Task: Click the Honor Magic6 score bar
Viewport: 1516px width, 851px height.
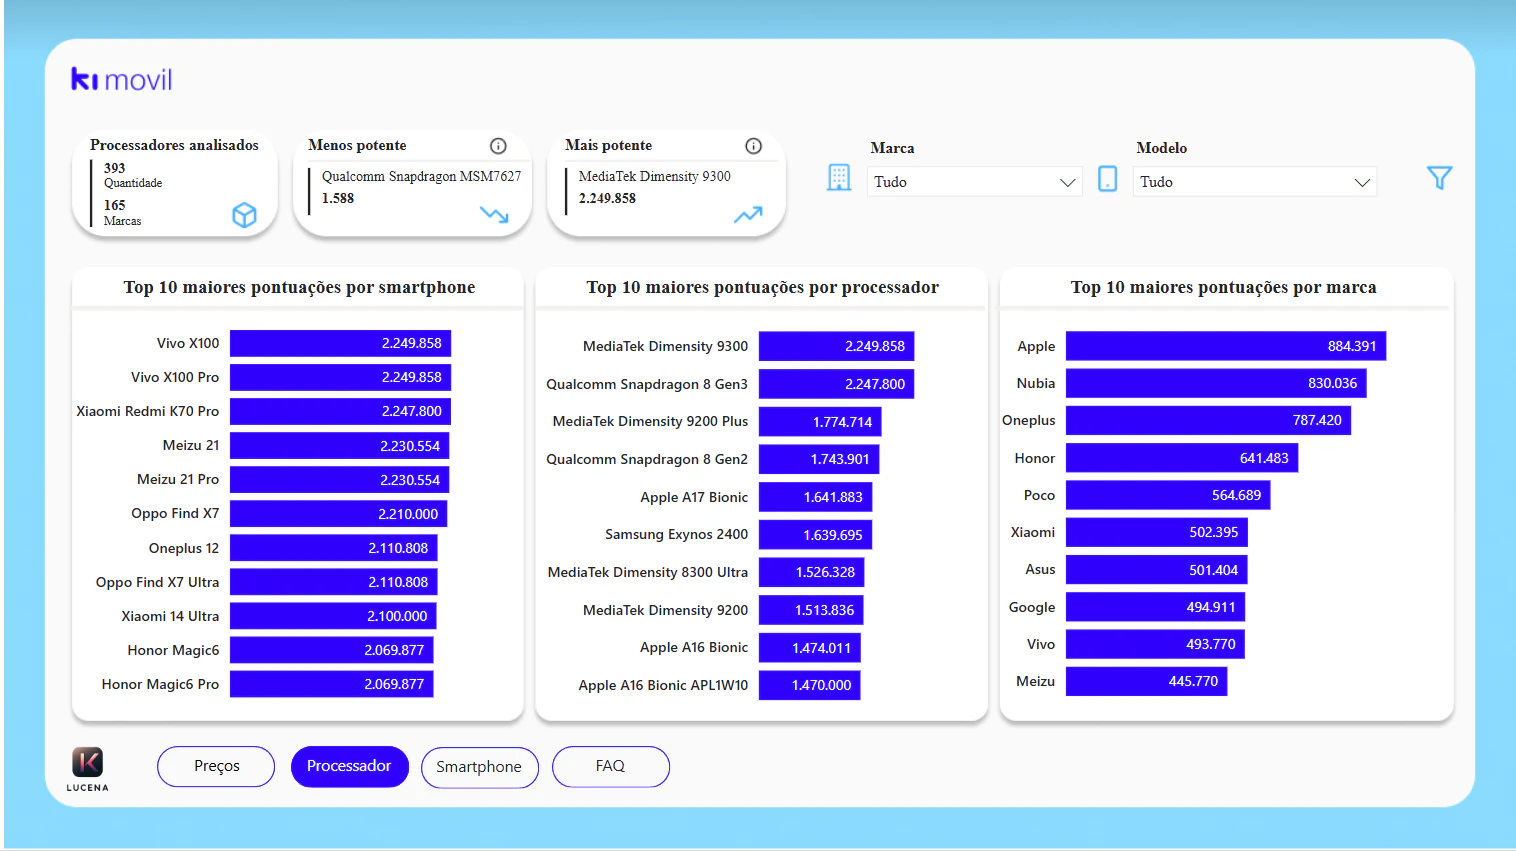Action: [x=332, y=650]
